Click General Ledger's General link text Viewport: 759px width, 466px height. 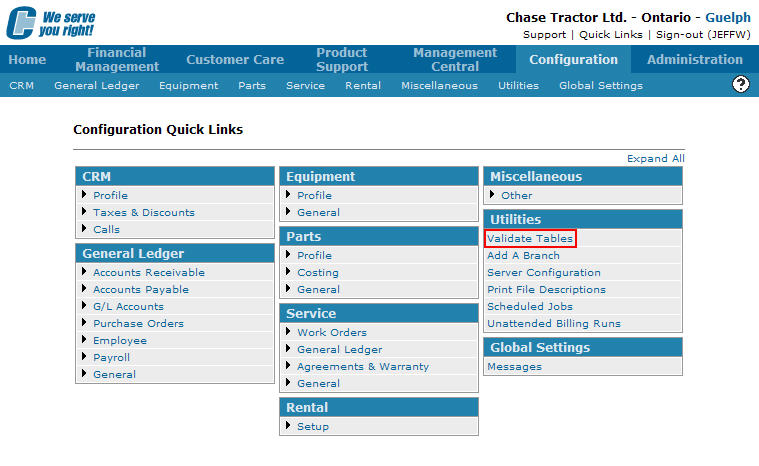pos(115,375)
